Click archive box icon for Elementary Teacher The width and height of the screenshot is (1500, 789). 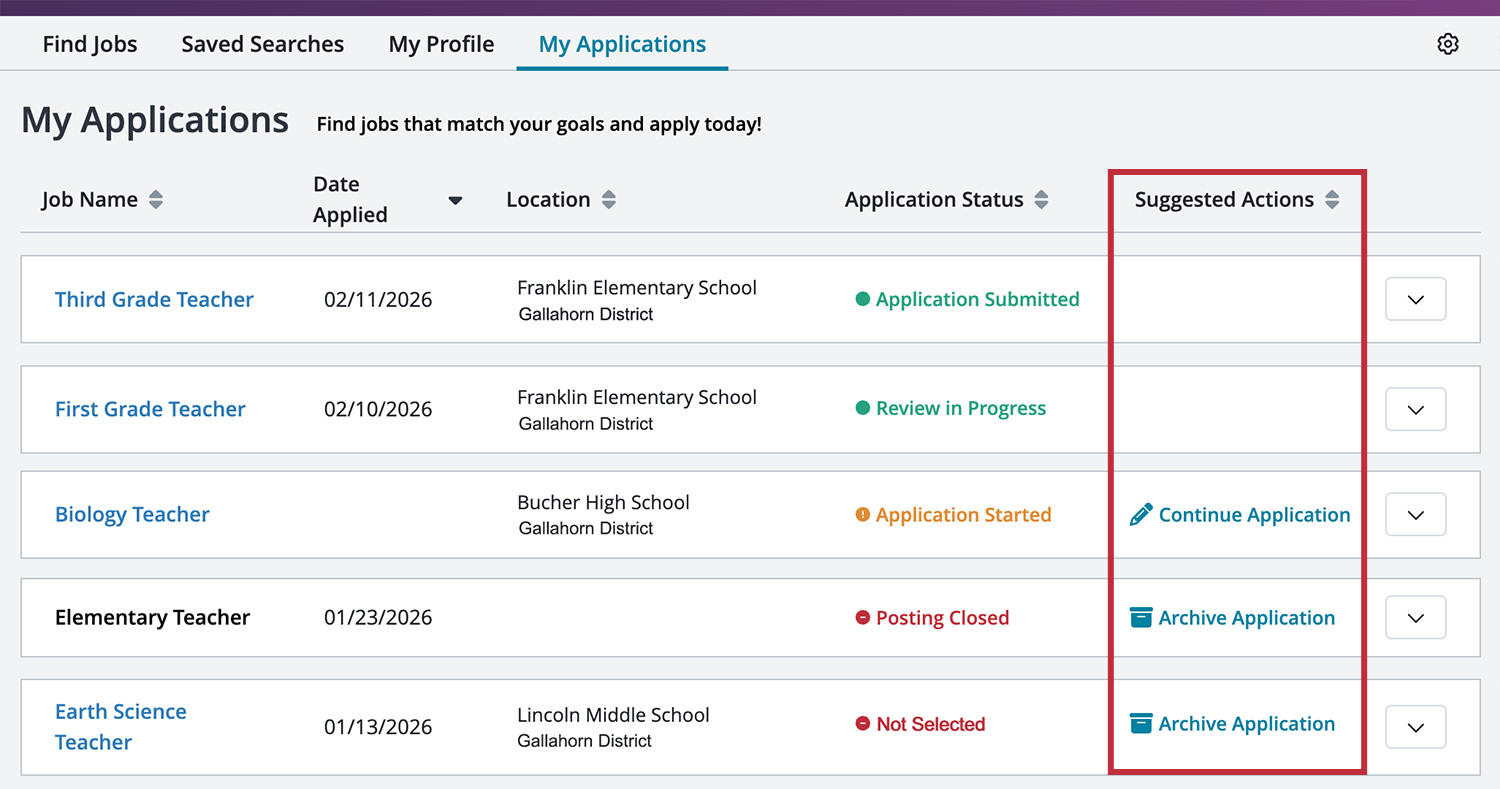(1141, 618)
